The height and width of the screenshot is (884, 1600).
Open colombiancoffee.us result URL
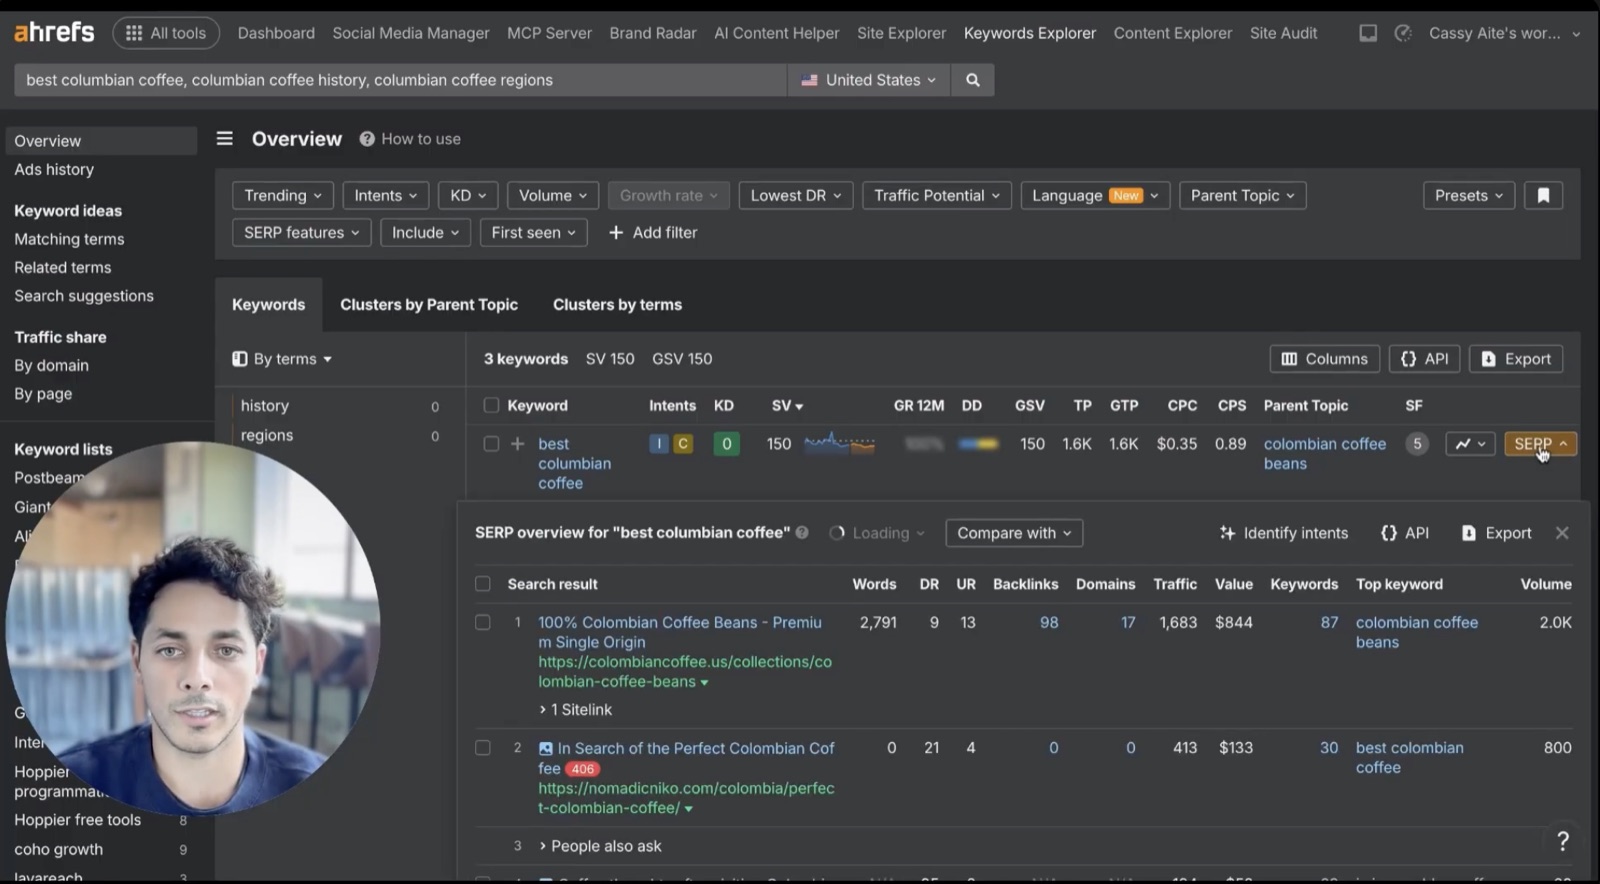click(x=685, y=672)
